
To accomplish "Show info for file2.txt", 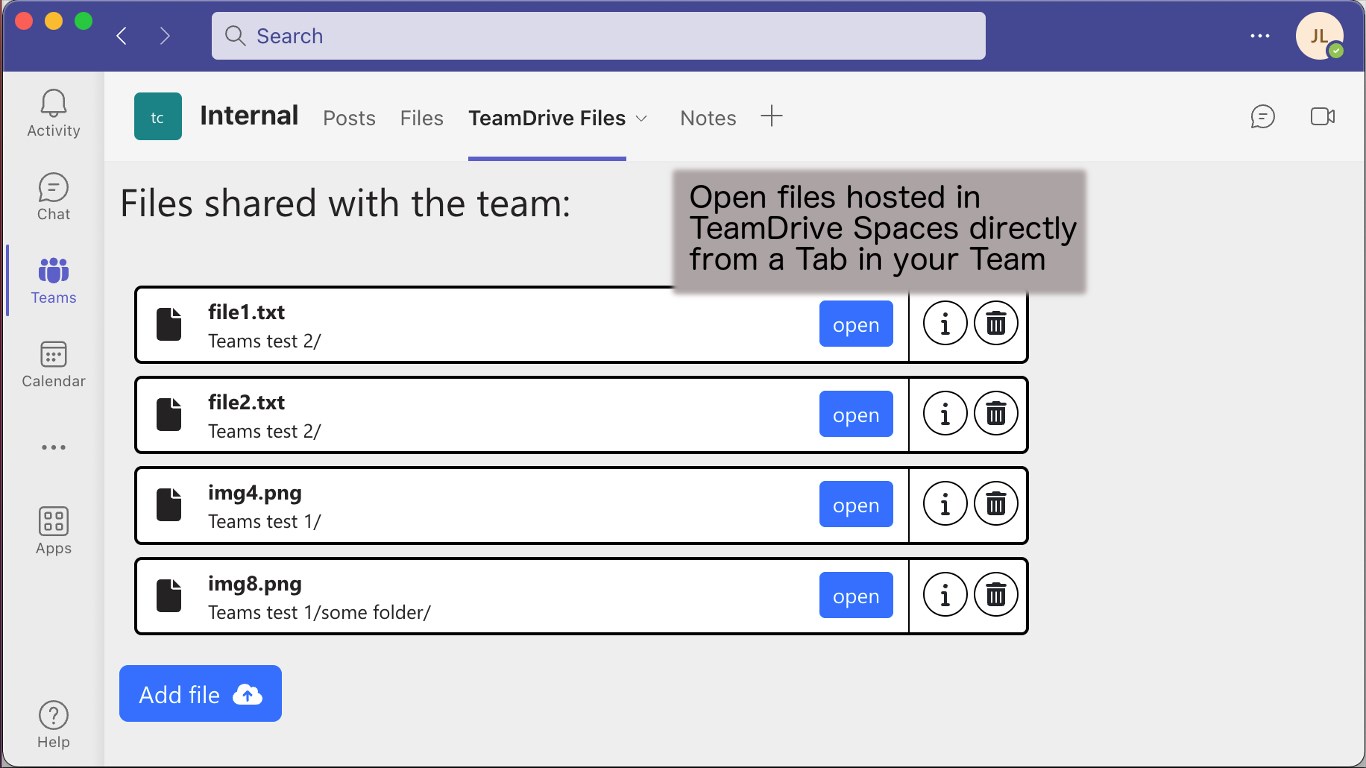I will (945, 413).
